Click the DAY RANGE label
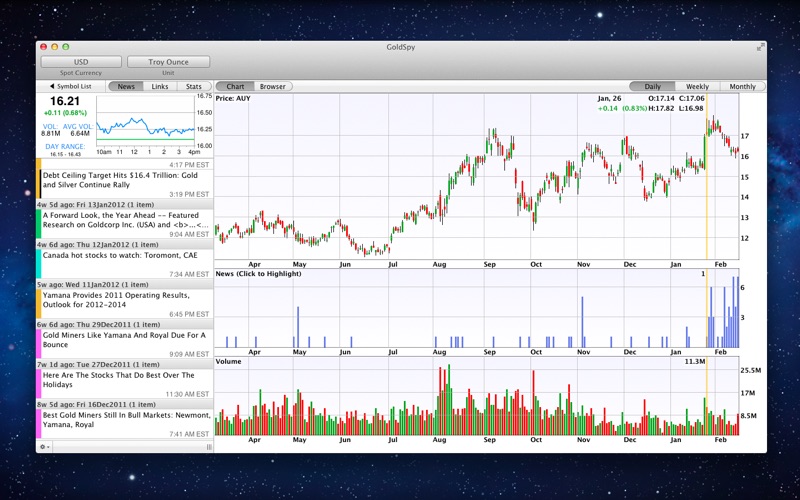The image size is (800, 500). [x=65, y=146]
